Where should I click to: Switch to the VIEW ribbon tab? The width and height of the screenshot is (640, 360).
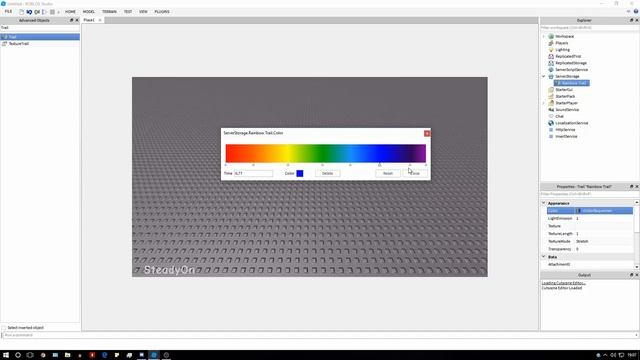(x=143, y=12)
